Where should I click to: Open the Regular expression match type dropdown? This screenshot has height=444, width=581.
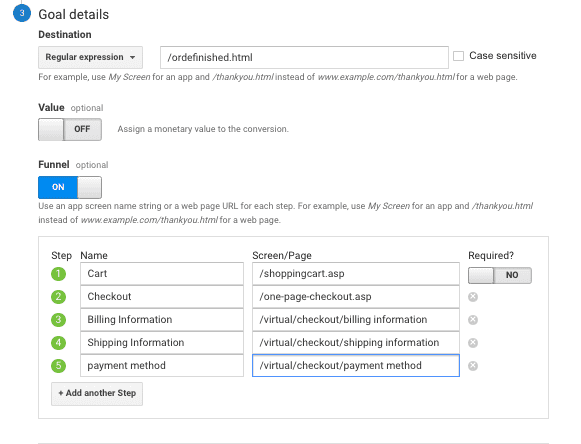pyautogui.click(x=90, y=57)
